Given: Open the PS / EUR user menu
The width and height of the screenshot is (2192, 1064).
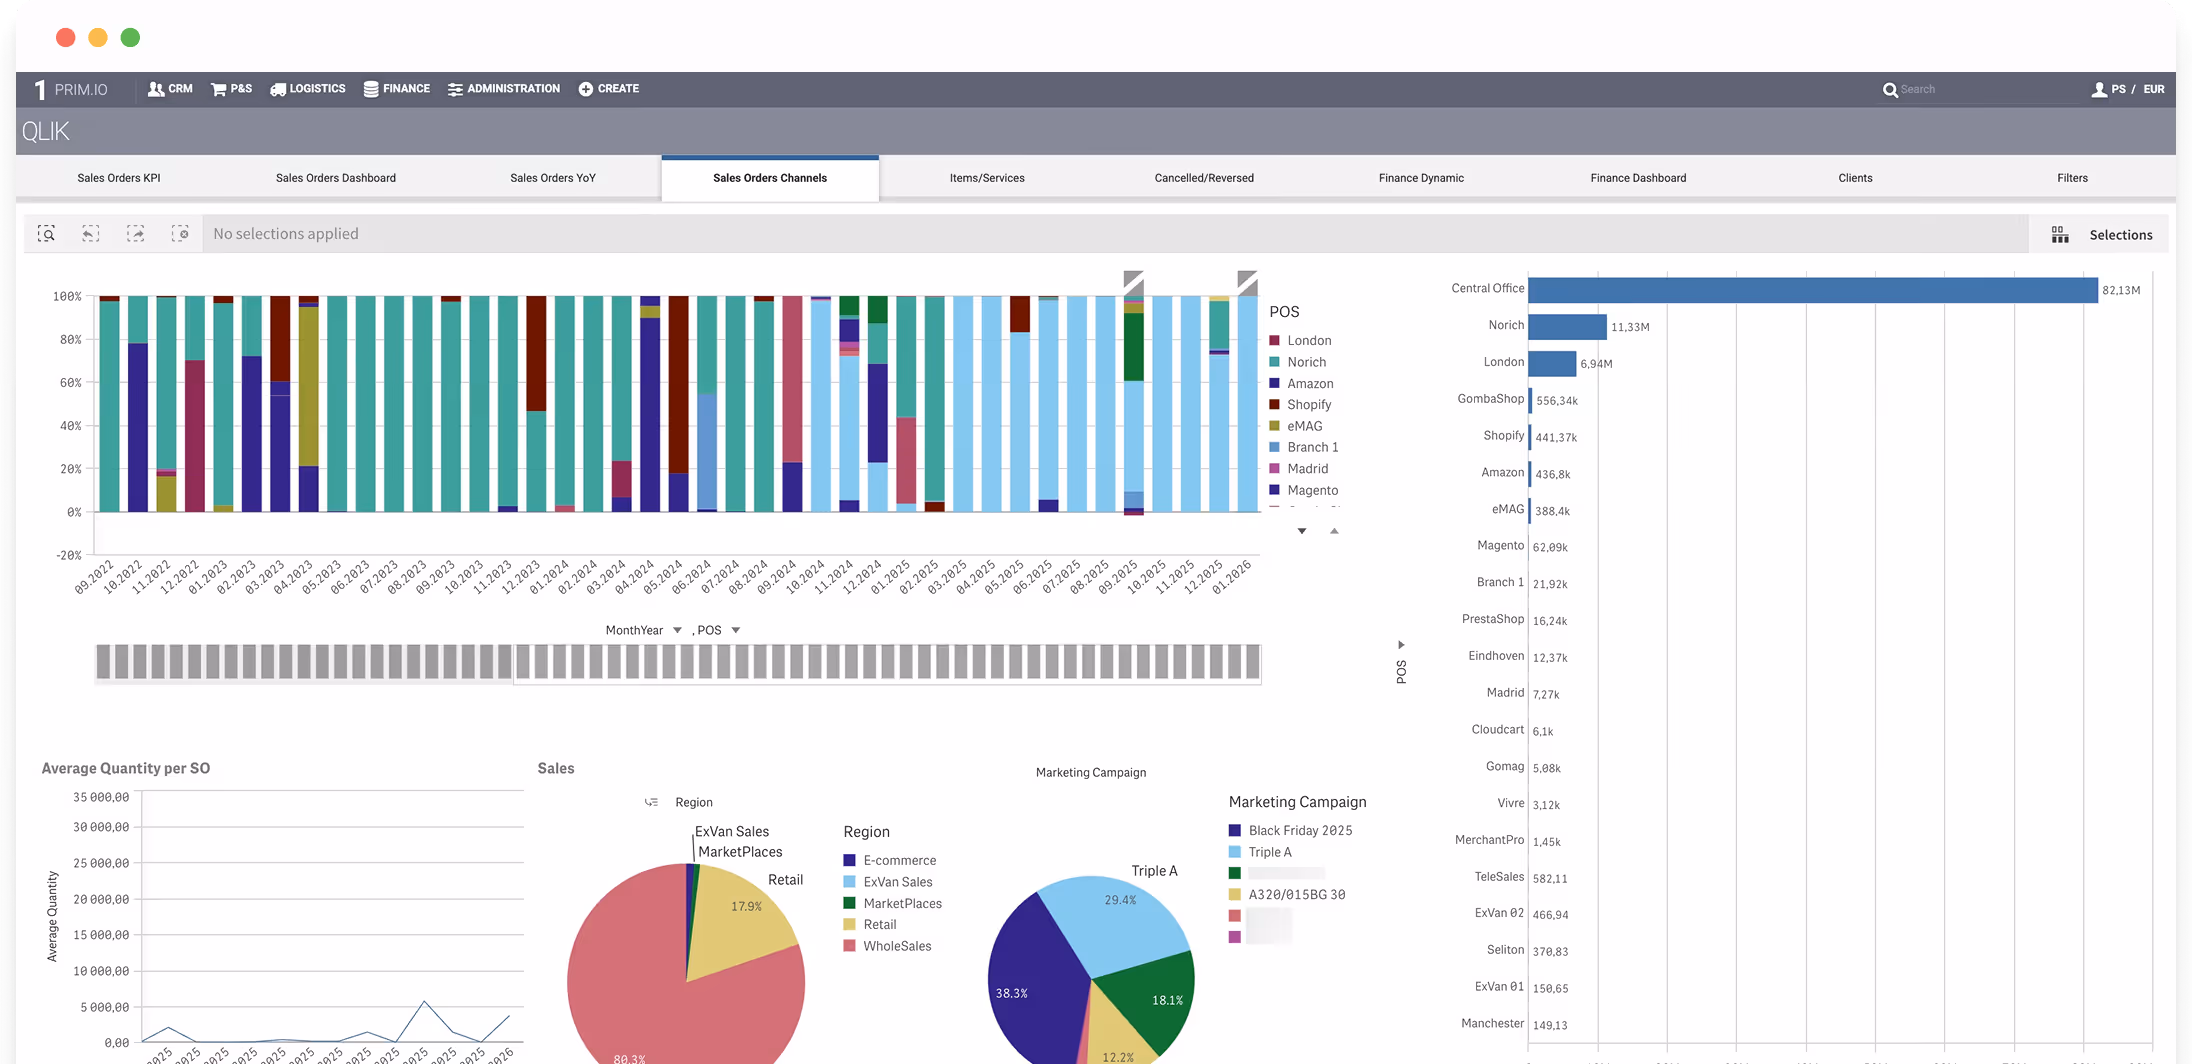Looking at the screenshot, I should [x=2128, y=89].
